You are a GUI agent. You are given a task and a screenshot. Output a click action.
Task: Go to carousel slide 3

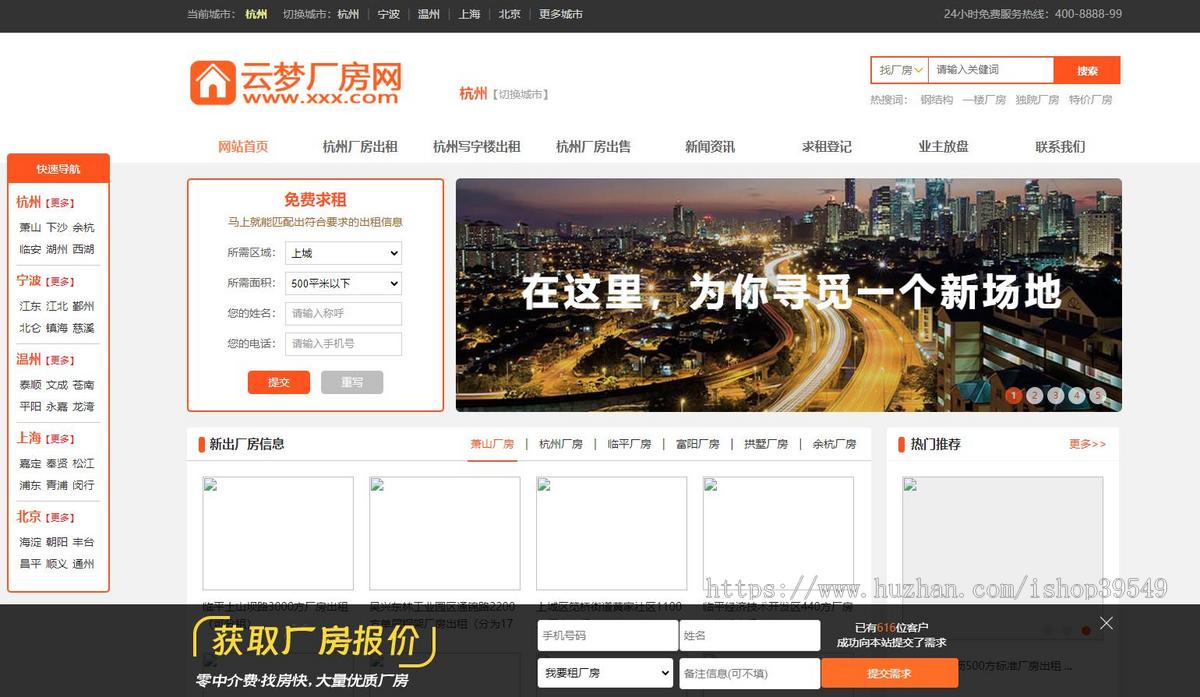coord(1055,395)
